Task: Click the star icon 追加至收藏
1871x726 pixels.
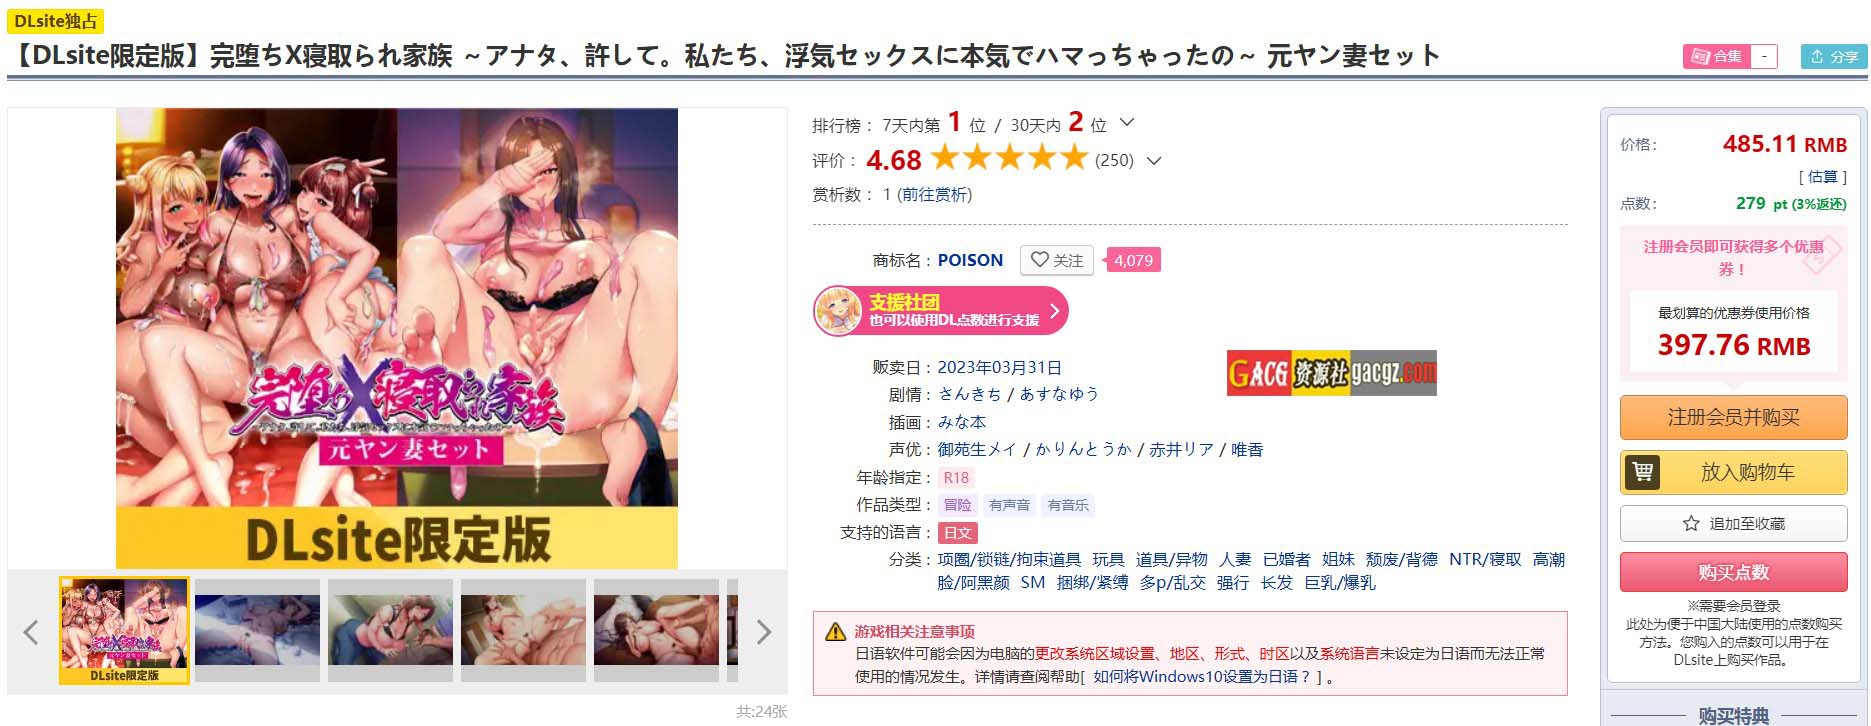Action: click(x=1691, y=523)
